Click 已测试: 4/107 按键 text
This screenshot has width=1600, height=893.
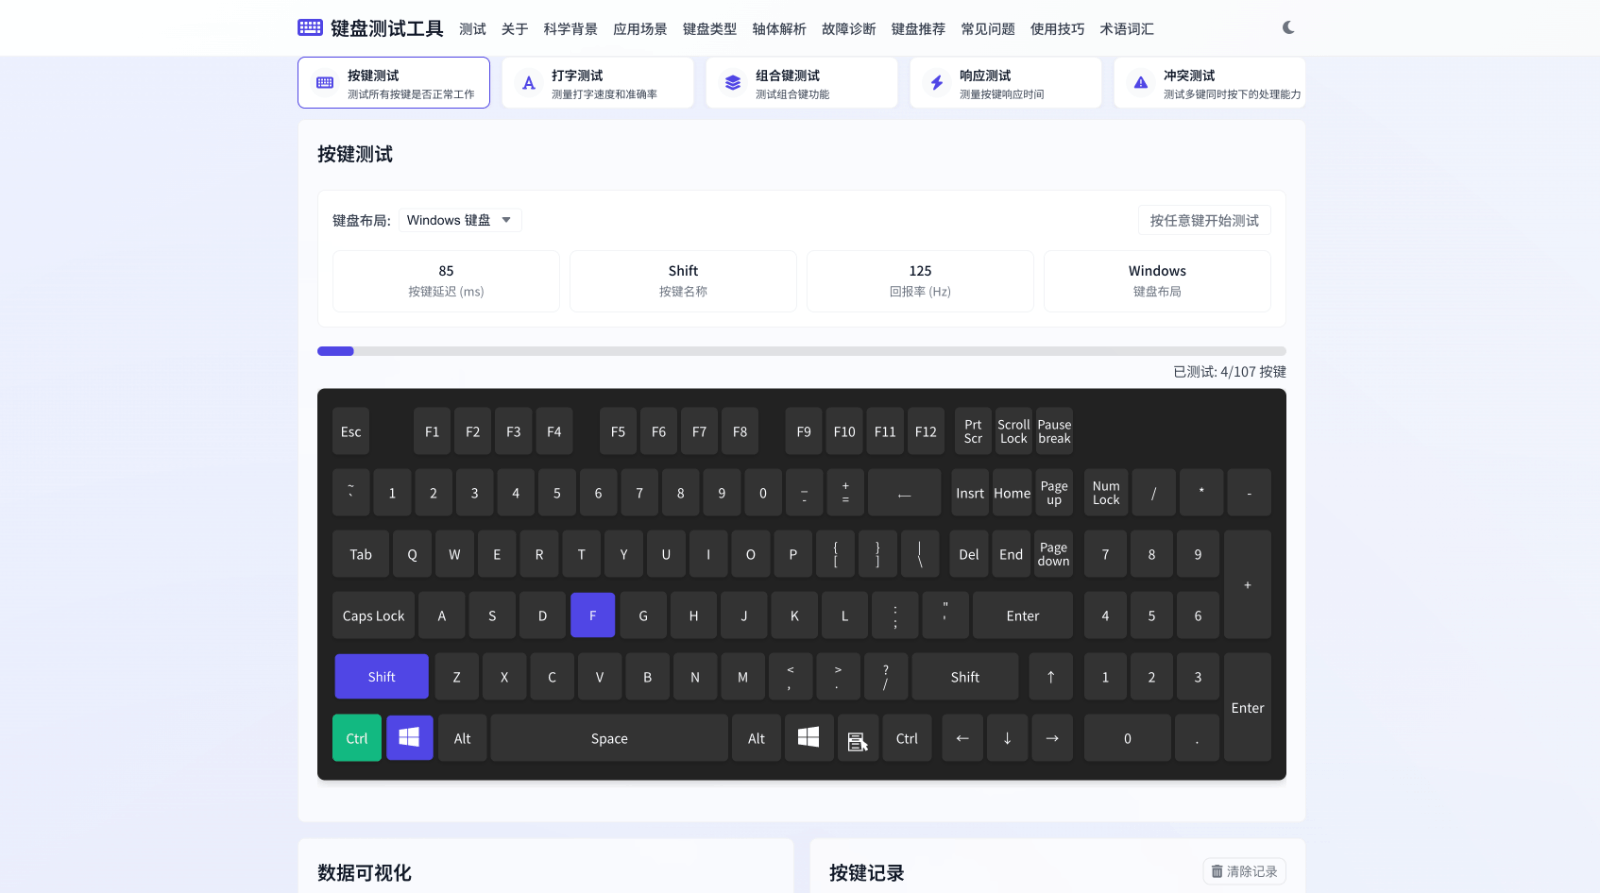point(1229,371)
